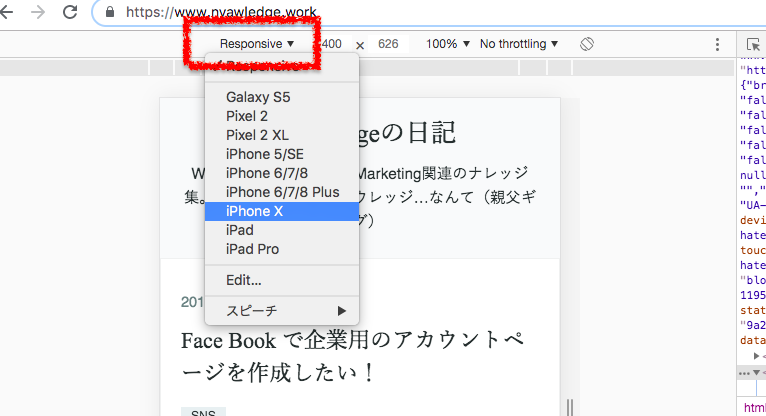Image resolution: width=766 pixels, height=416 pixels.
Task: Select Pixel 2 XL from device list
Action: 282,135
